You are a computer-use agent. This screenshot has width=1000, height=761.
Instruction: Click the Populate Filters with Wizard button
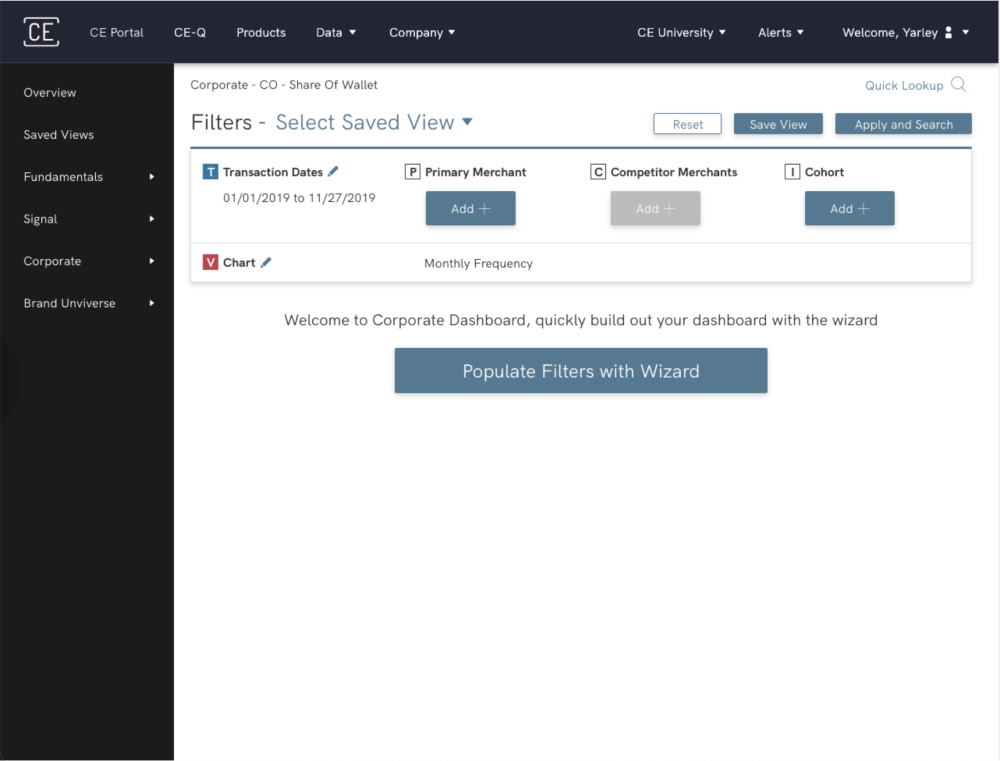point(580,371)
